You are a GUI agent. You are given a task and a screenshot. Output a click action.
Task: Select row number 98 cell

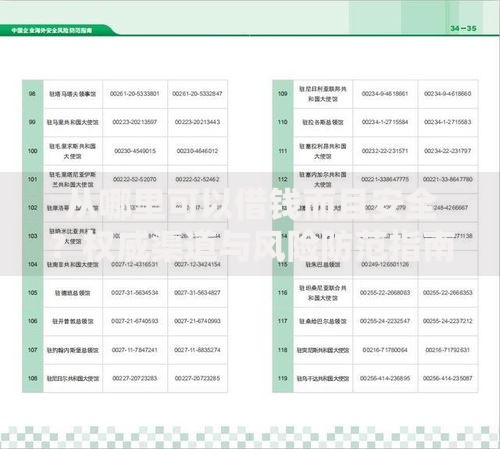tap(32, 94)
